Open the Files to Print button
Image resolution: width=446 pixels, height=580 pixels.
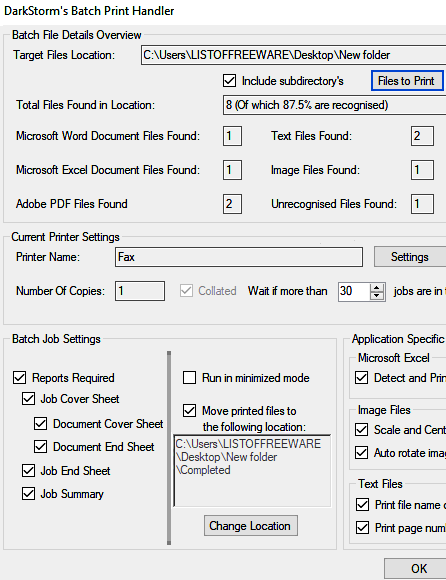tap(407, 81)
